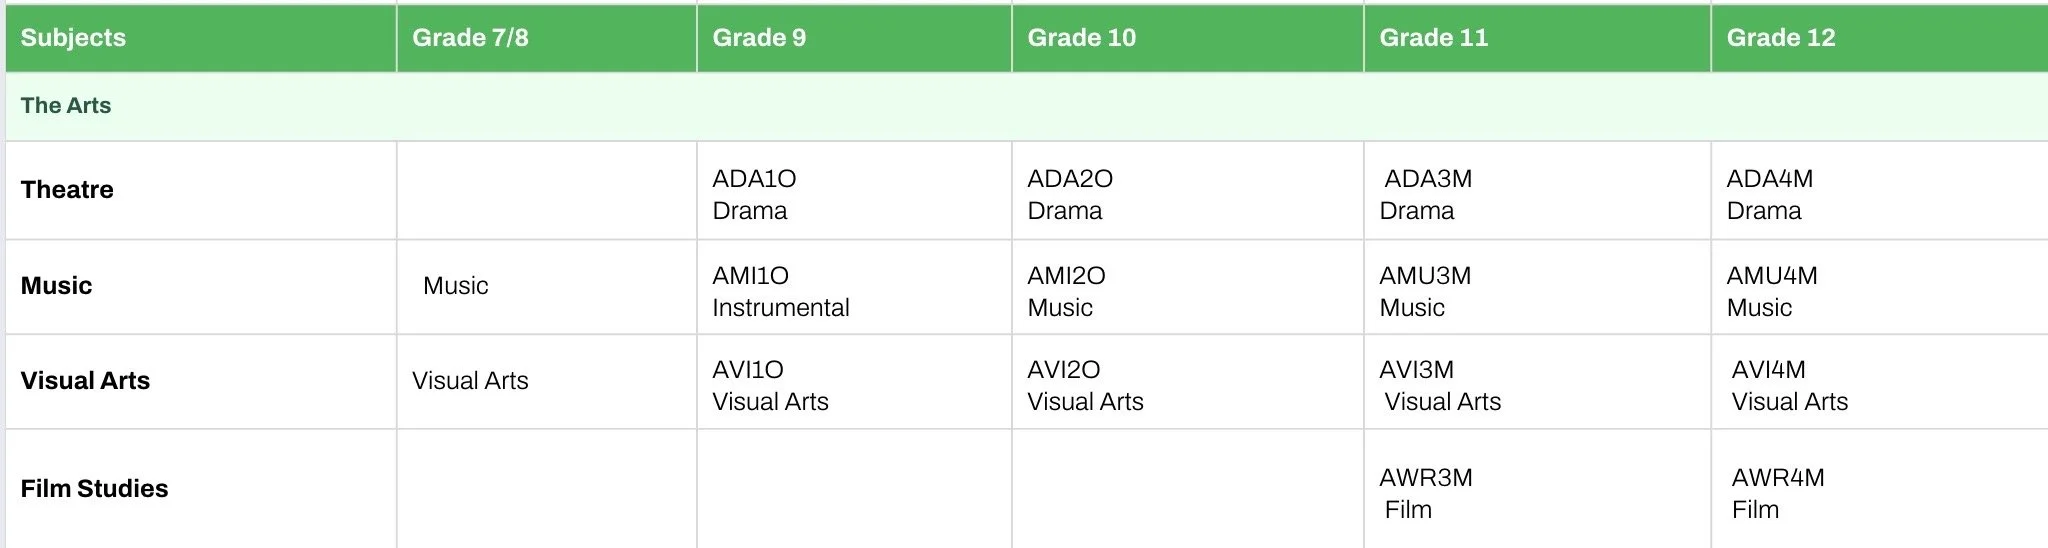
Task: Click AVI4M Visual Arts course
Action: tap(1789, 386)
